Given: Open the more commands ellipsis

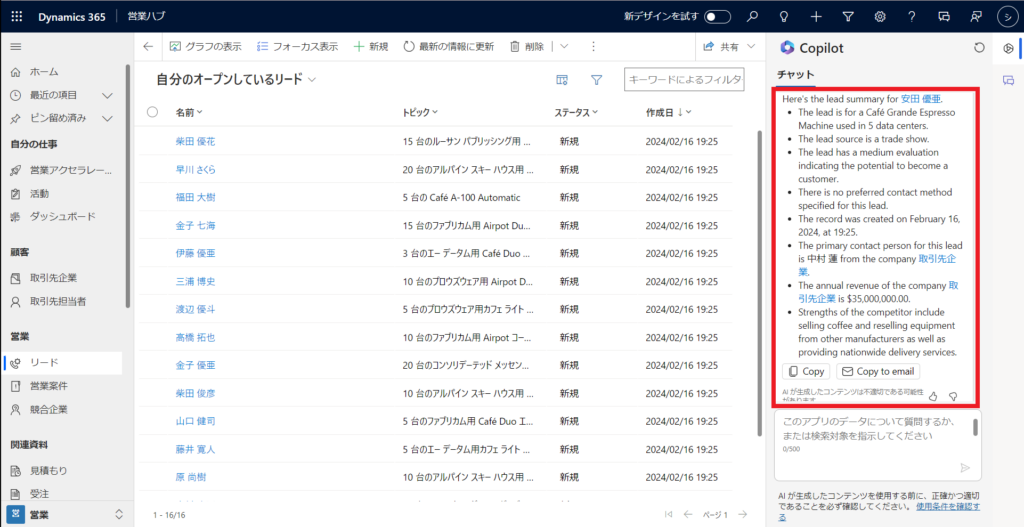Looking at the screenshot, I should (x=593, y=46).
